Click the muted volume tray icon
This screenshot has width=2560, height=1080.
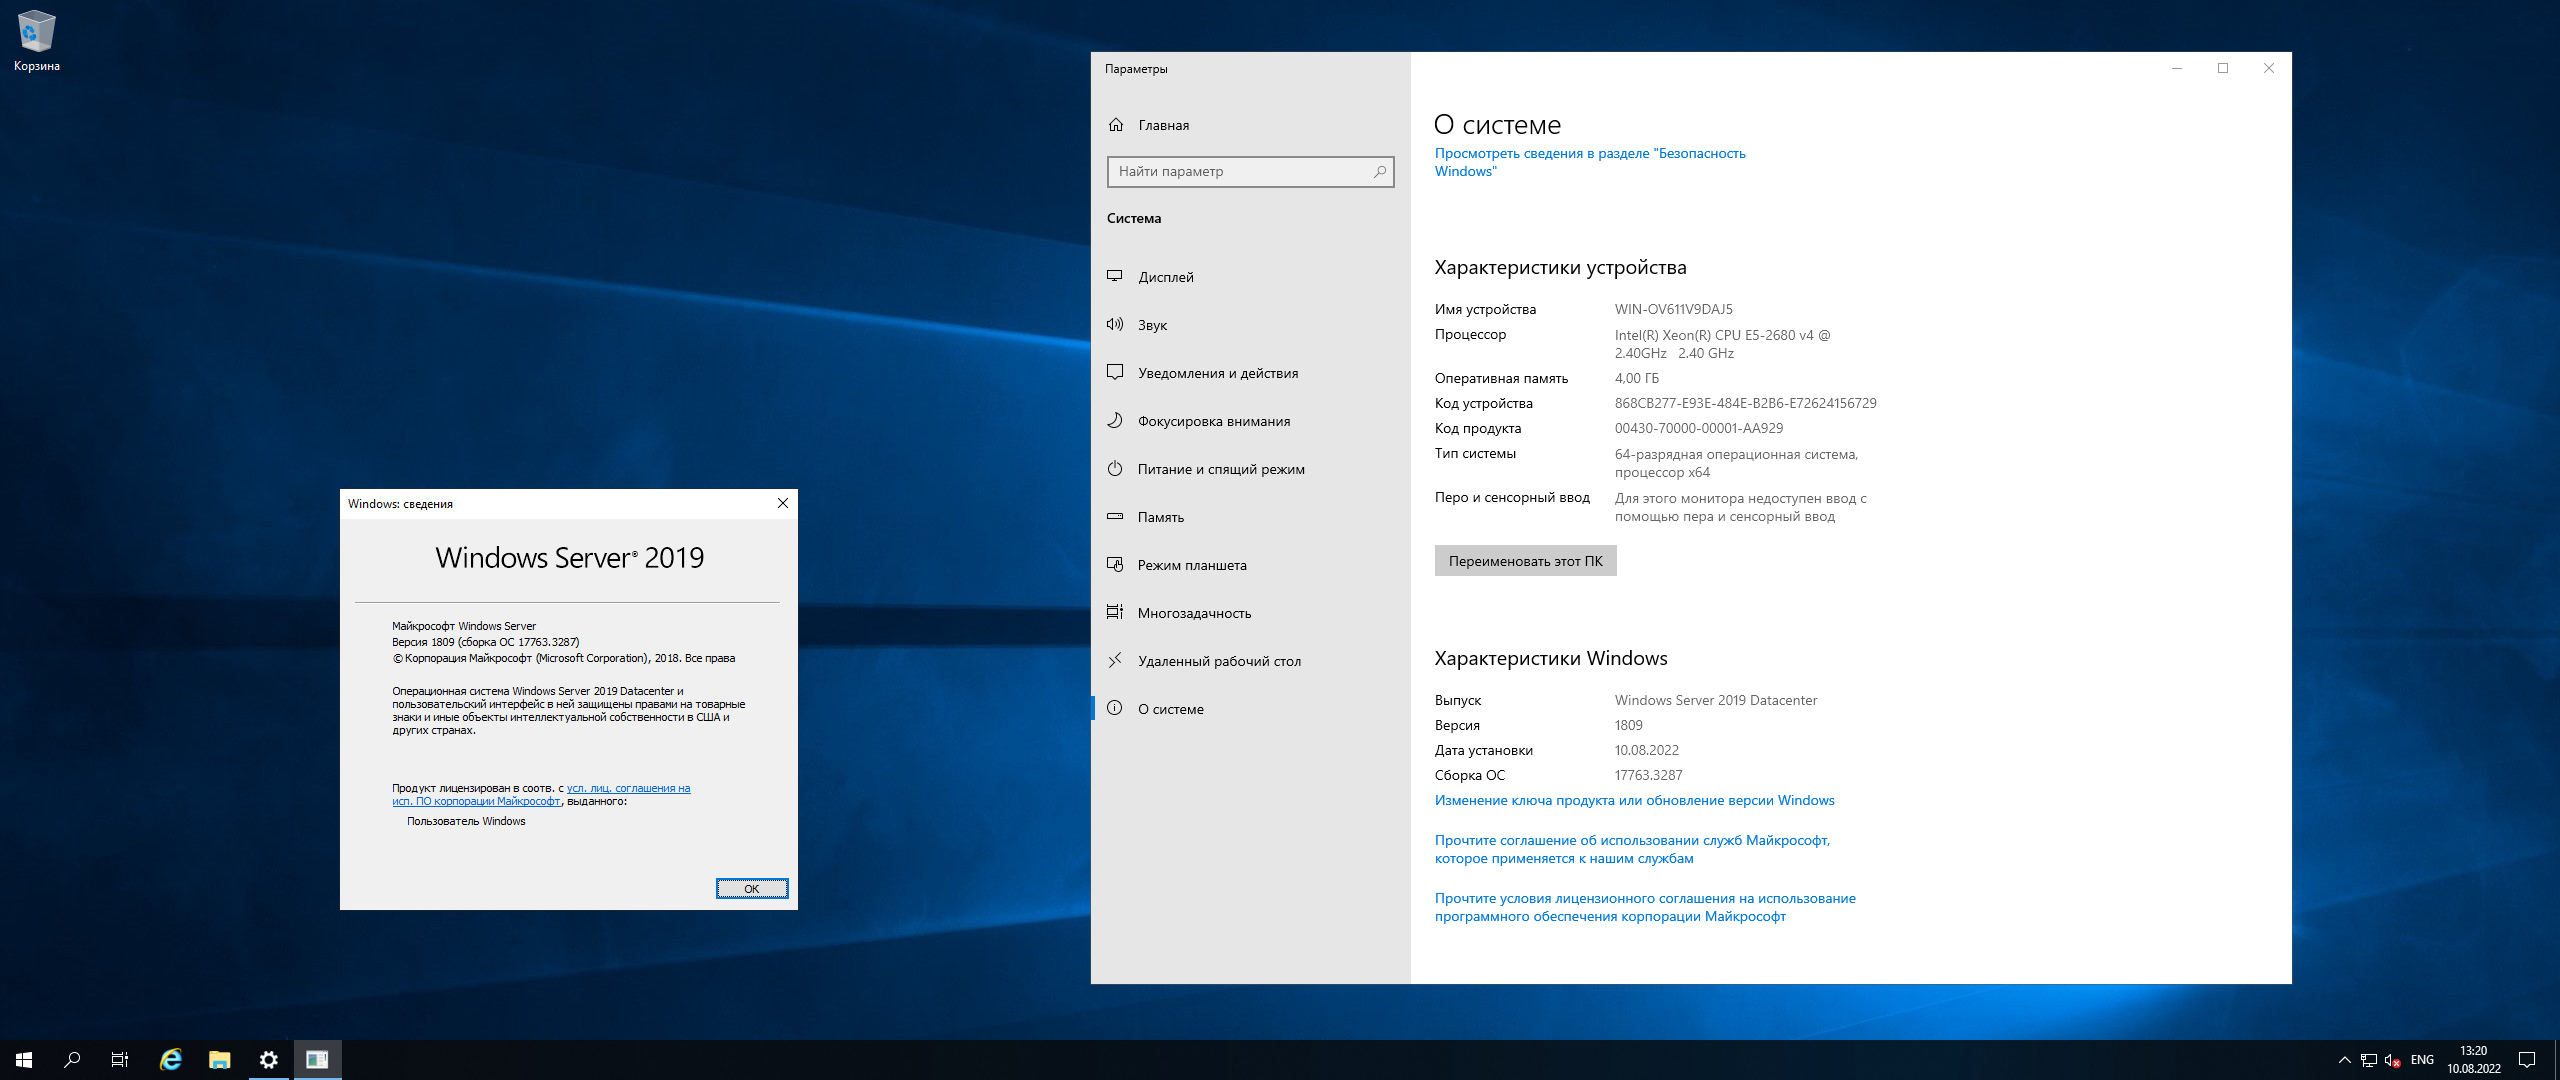click(2393, 1060)
